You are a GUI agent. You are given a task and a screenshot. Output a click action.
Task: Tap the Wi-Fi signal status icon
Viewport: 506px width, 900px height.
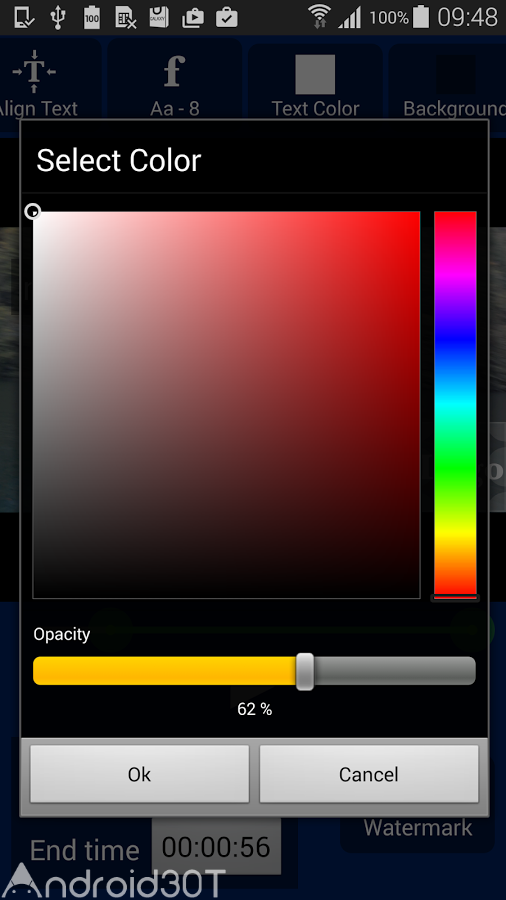pyautogui.click(x=319, y=17)
